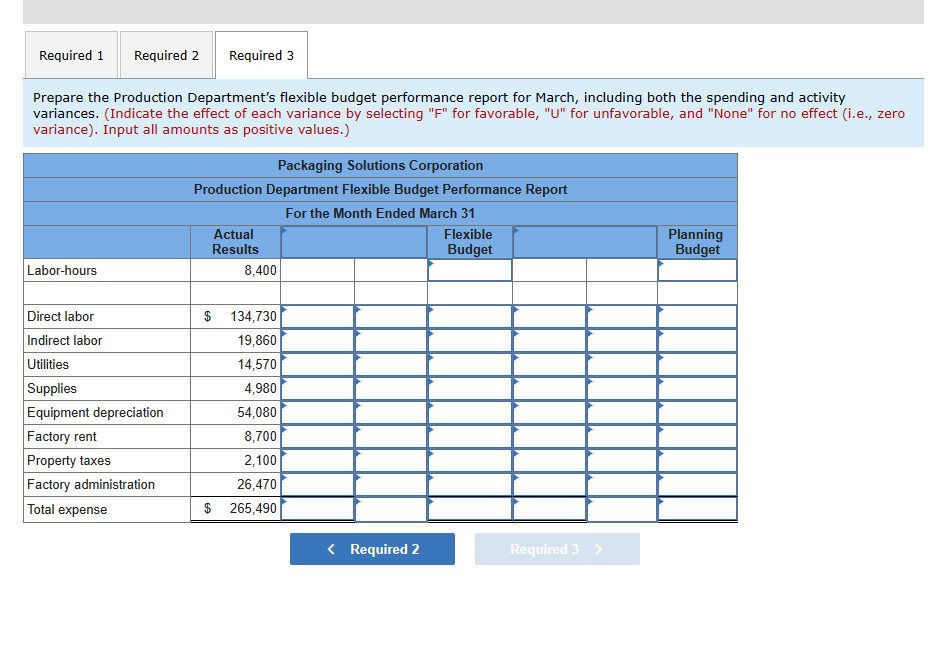Click the Indirect labor Flexible Budget cell
952x648 pixels.
pyautogui.click(x=469, y=340)
